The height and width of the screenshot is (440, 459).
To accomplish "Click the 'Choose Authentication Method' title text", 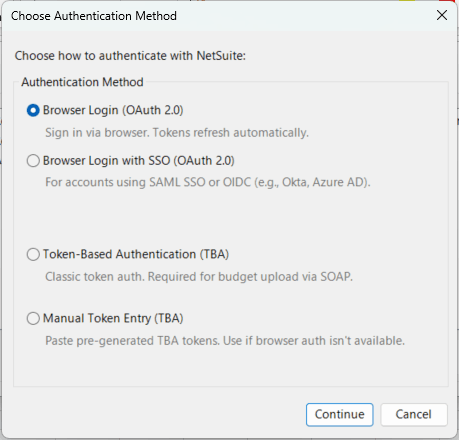I will [x=94, y=16].
